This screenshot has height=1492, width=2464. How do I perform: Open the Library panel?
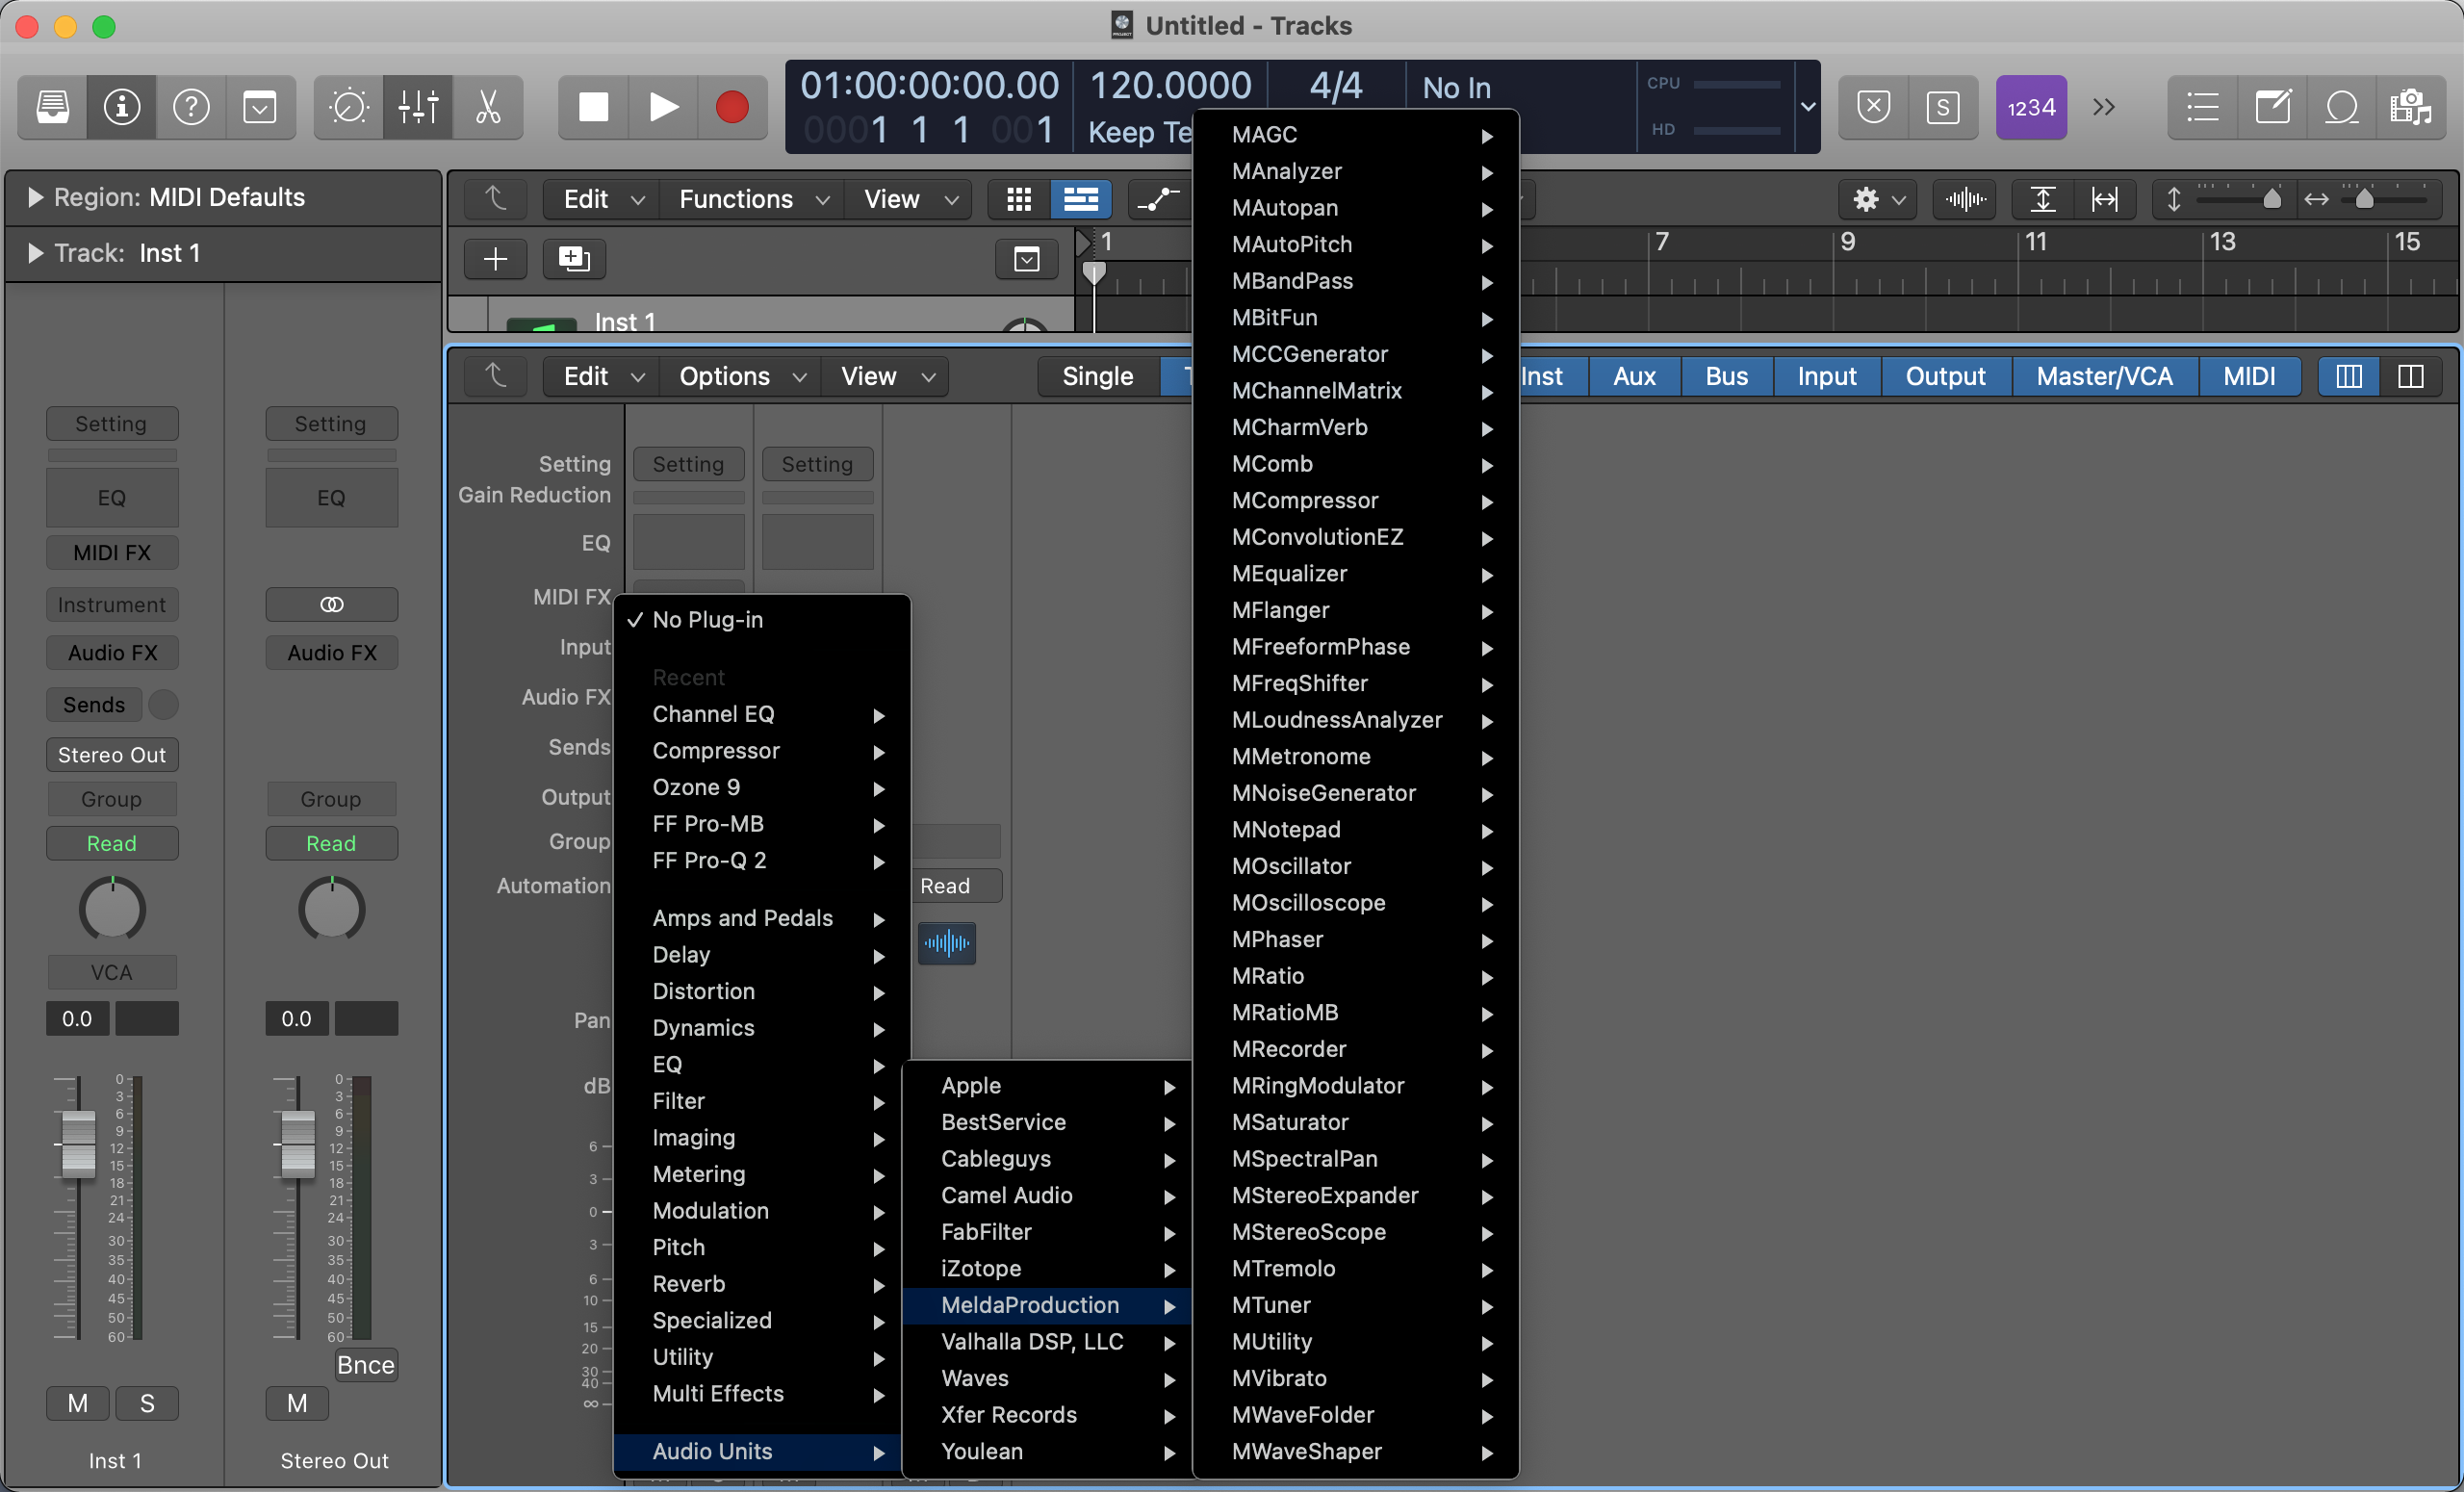51,107
